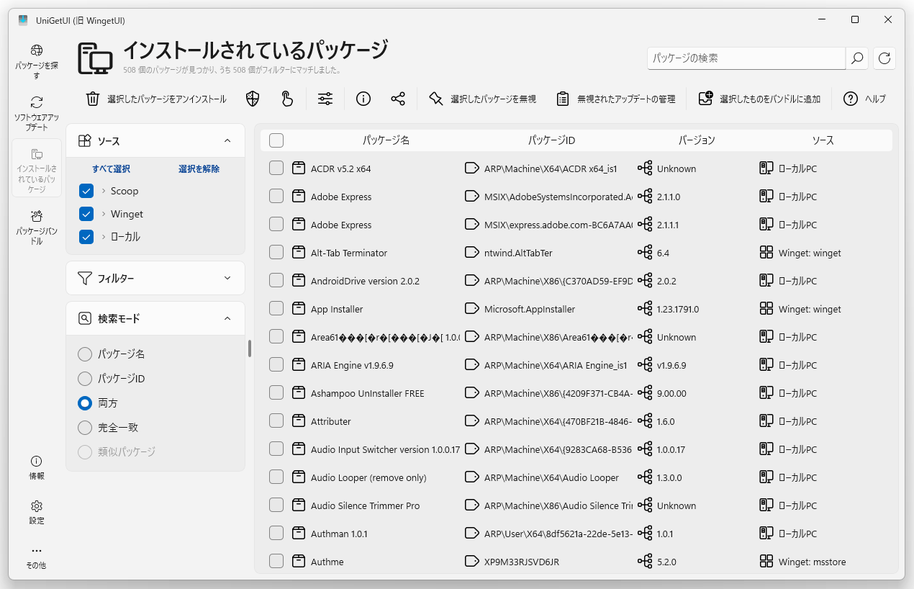Check the Attributer row checkbox
This screenshot has width=914, height=589.
276,421
